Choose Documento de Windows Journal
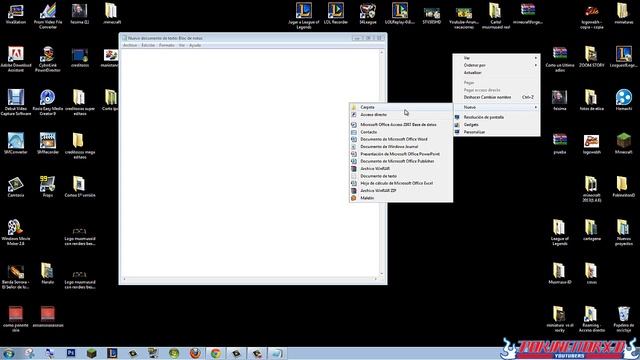The image size is (640, 360). (401, 147)
